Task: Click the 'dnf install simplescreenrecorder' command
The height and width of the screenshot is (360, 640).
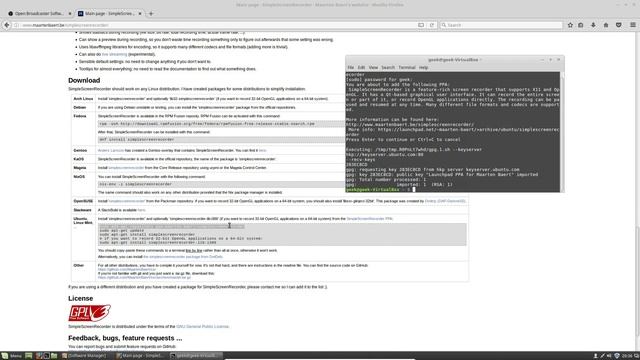Action: [x=137, y=140]
